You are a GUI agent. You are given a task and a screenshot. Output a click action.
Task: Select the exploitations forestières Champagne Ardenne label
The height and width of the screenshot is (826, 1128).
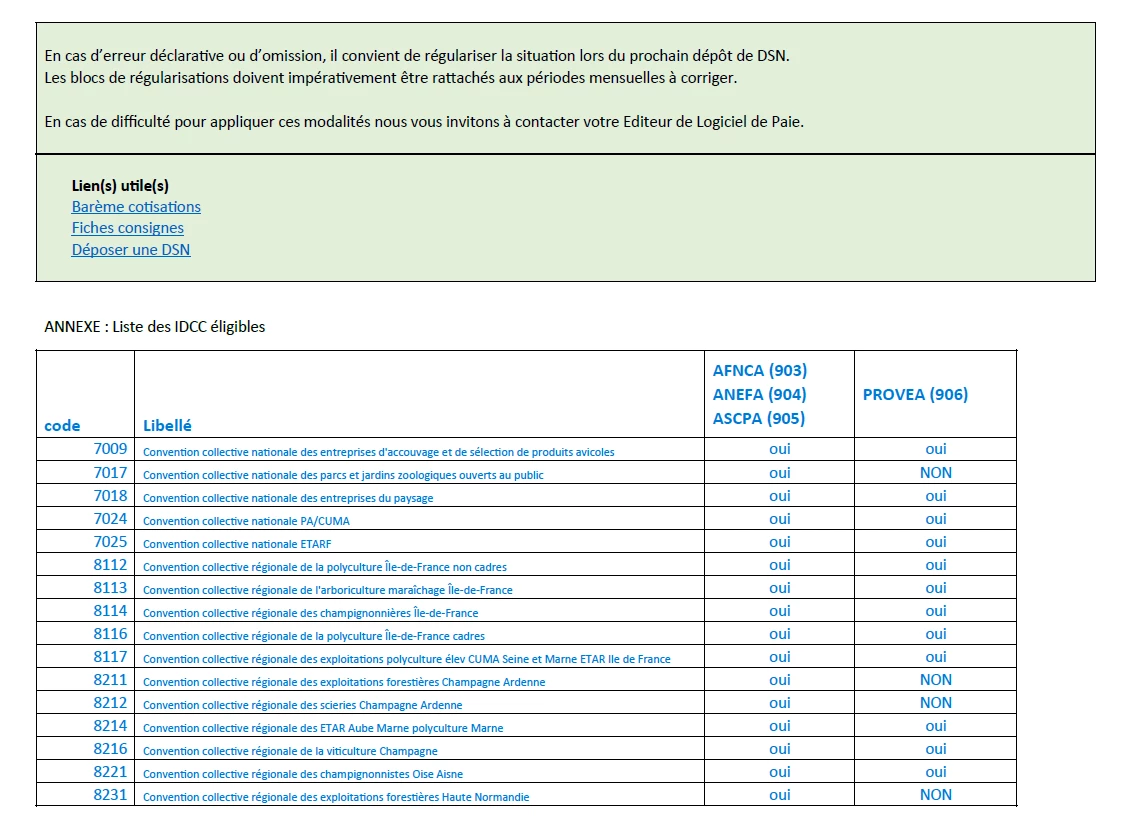coord(344,682)
